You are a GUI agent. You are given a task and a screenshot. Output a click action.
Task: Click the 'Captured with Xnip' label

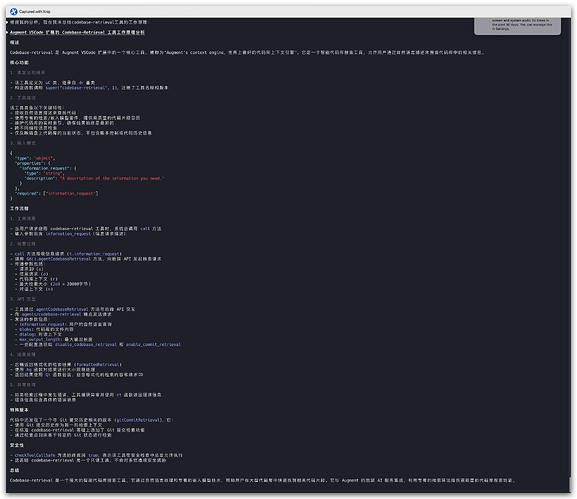coord(35,12)
